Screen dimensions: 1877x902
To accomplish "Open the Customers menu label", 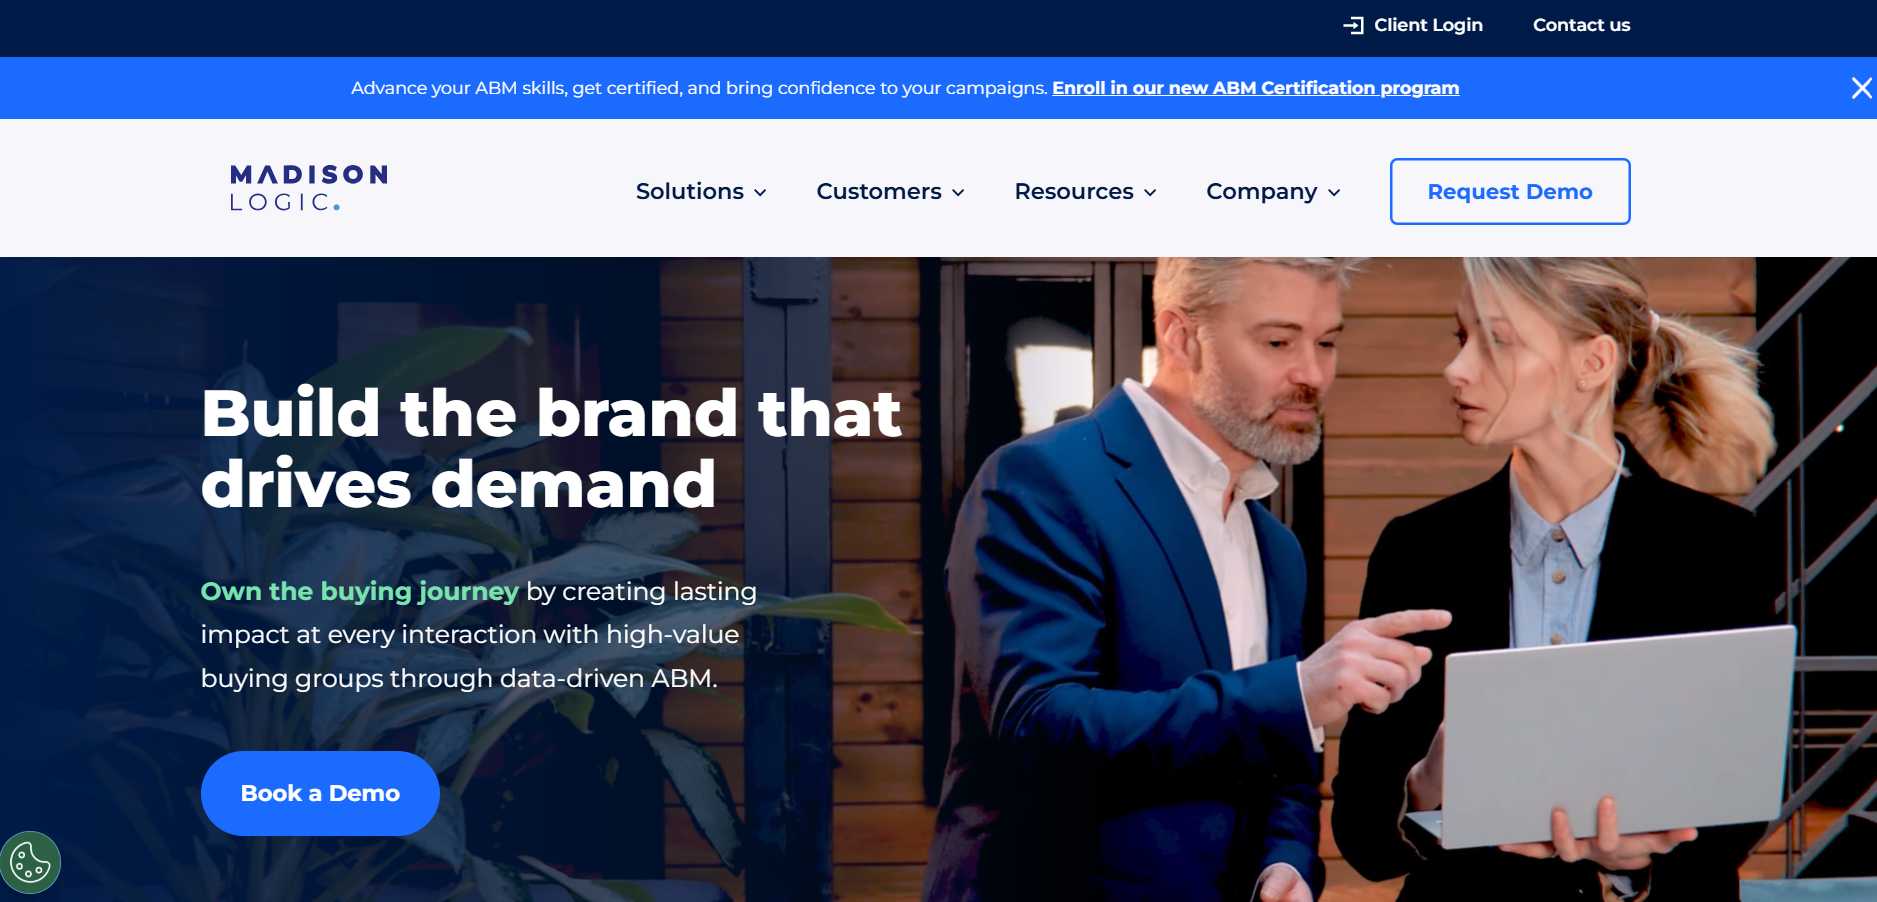I will tap(878, 191).
